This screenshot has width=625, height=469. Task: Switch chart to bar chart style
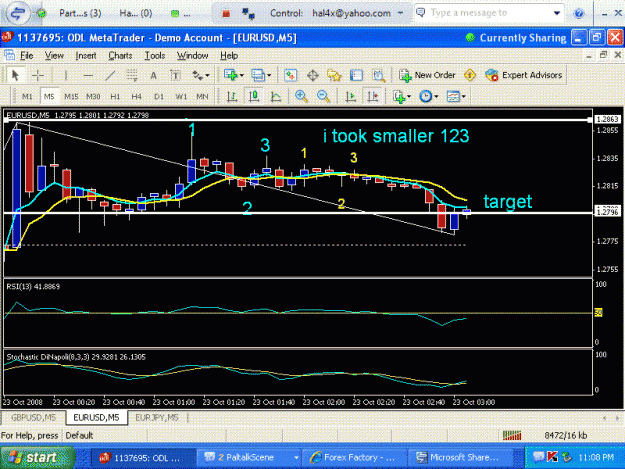232,96
